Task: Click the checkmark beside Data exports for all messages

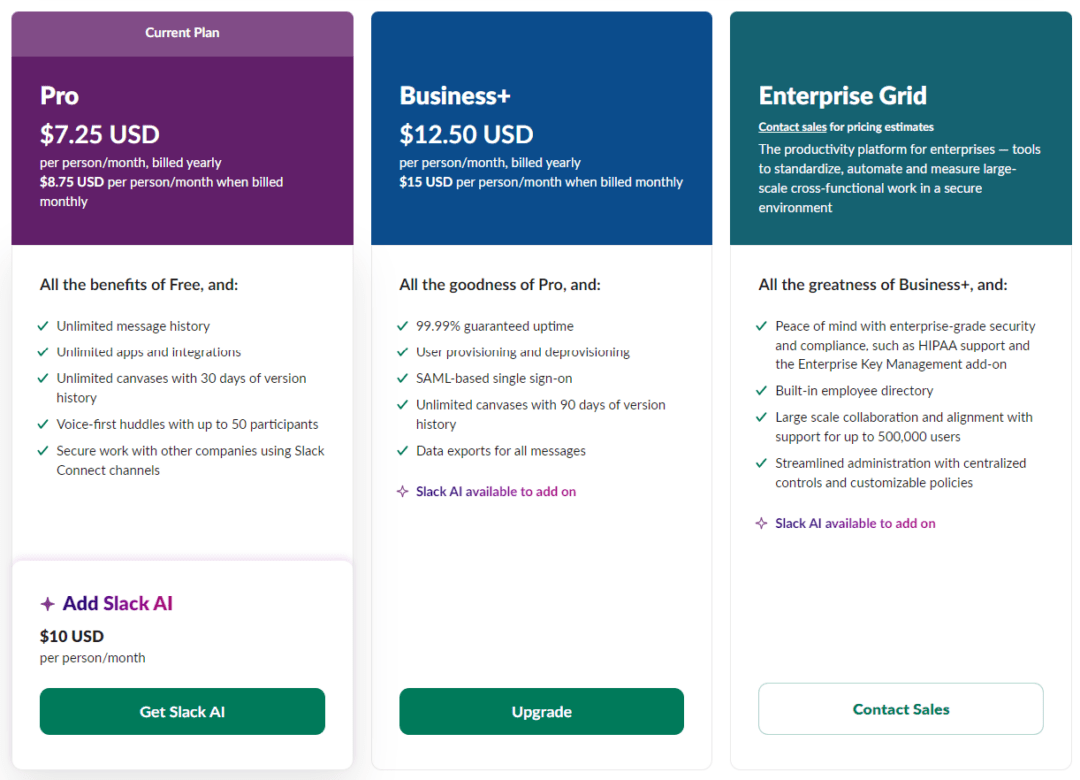Action: point(404,451)
